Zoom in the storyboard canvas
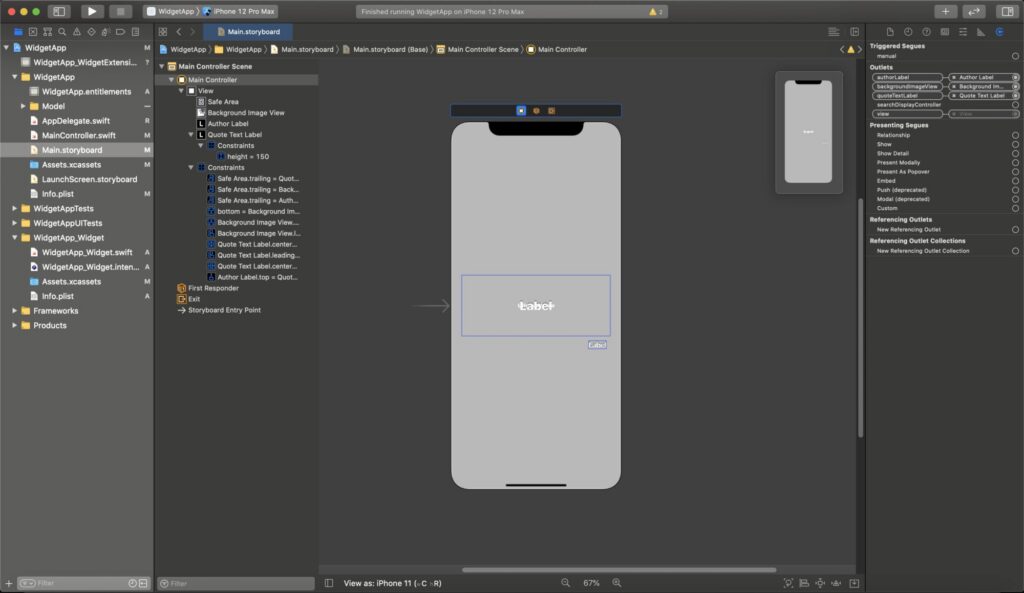Viewport: 1024px width, 593px height. point(616,583)
